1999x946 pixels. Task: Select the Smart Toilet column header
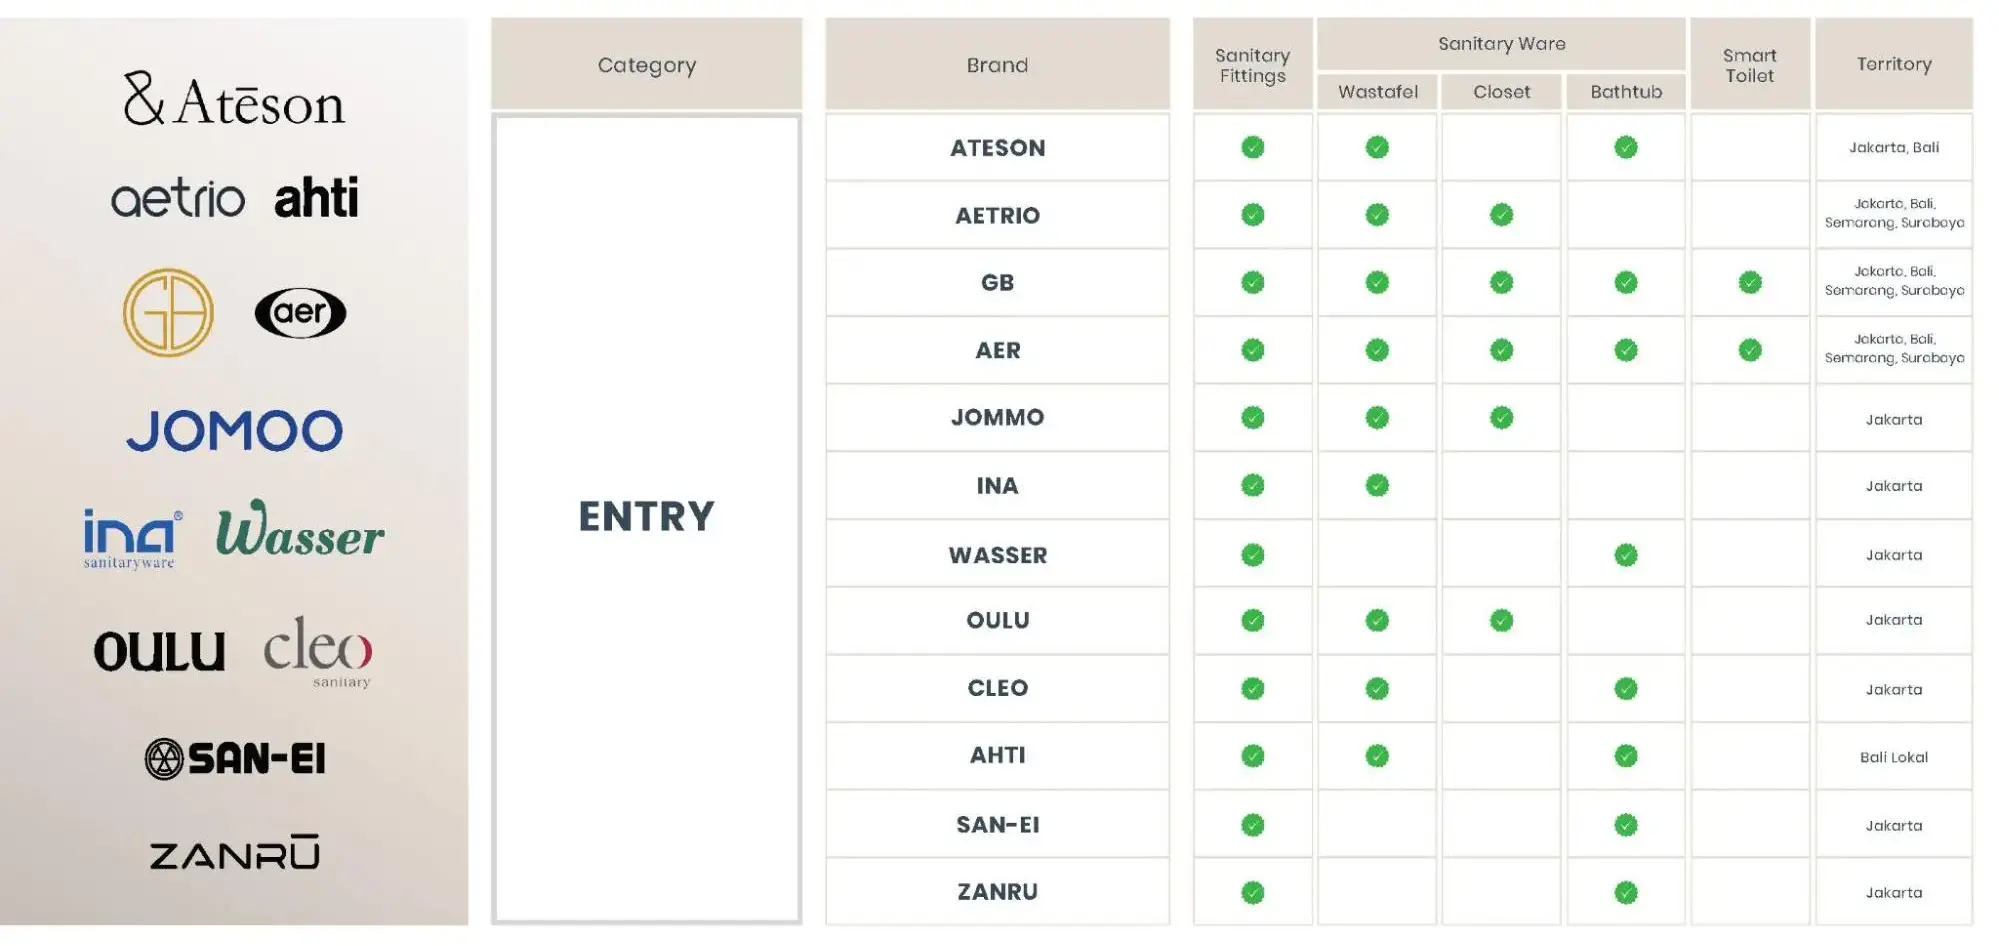(x=1750, y=64)
